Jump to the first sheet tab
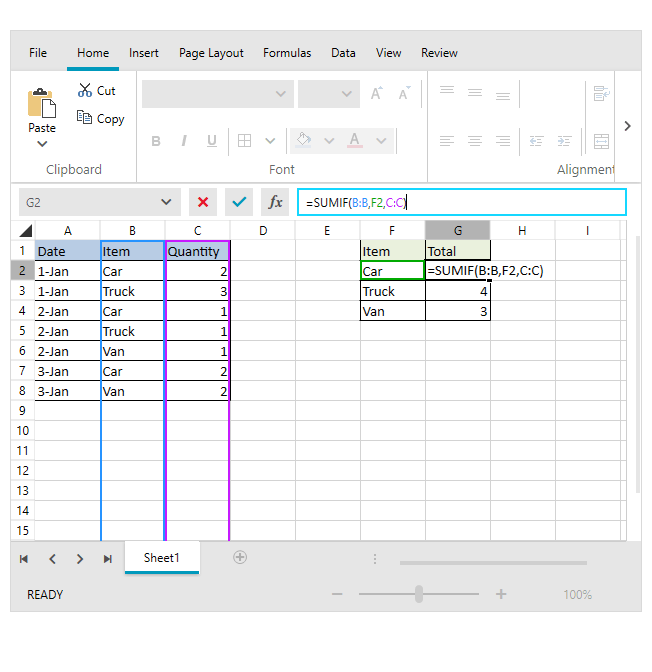The width and height of the screenshot is (652, 672). (24, 559)
